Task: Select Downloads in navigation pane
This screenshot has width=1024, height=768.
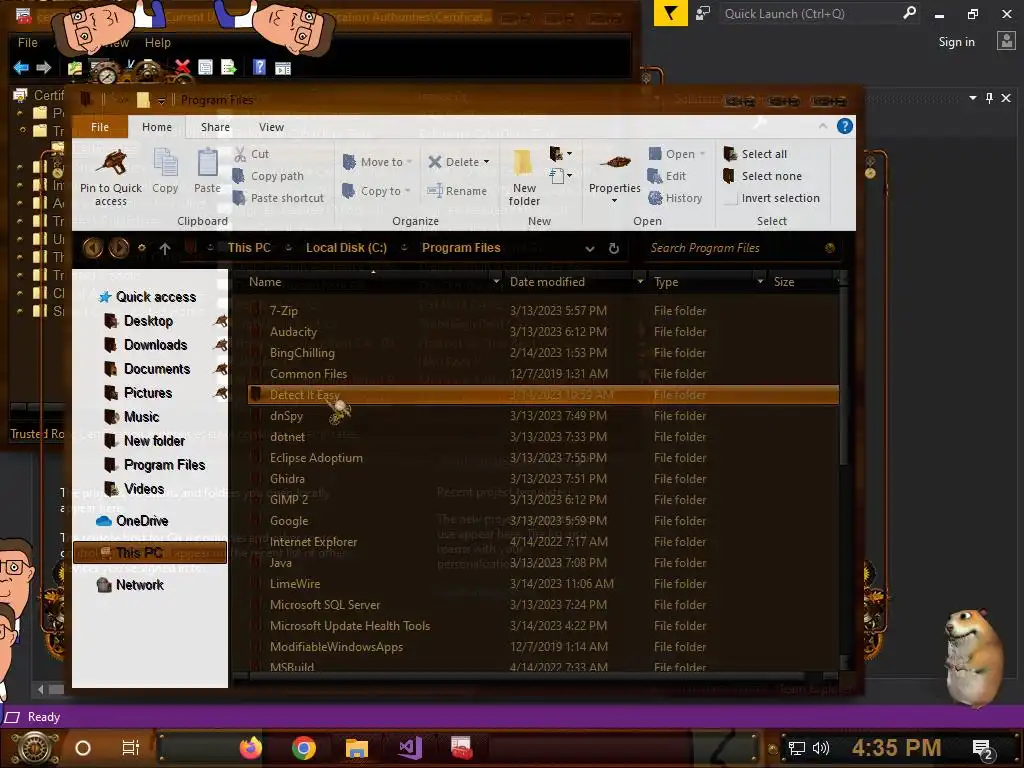Action: pos(155,345)
